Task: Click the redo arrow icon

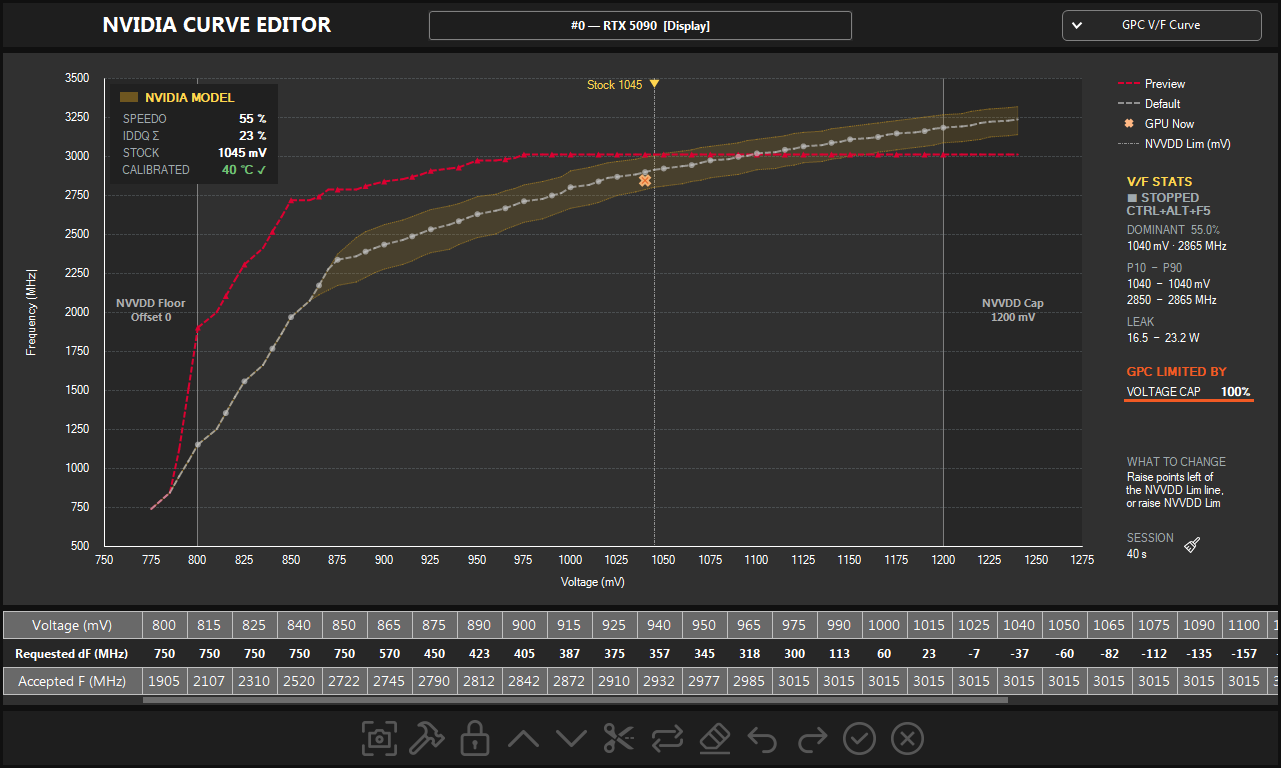Action: (x=812, y=739)
